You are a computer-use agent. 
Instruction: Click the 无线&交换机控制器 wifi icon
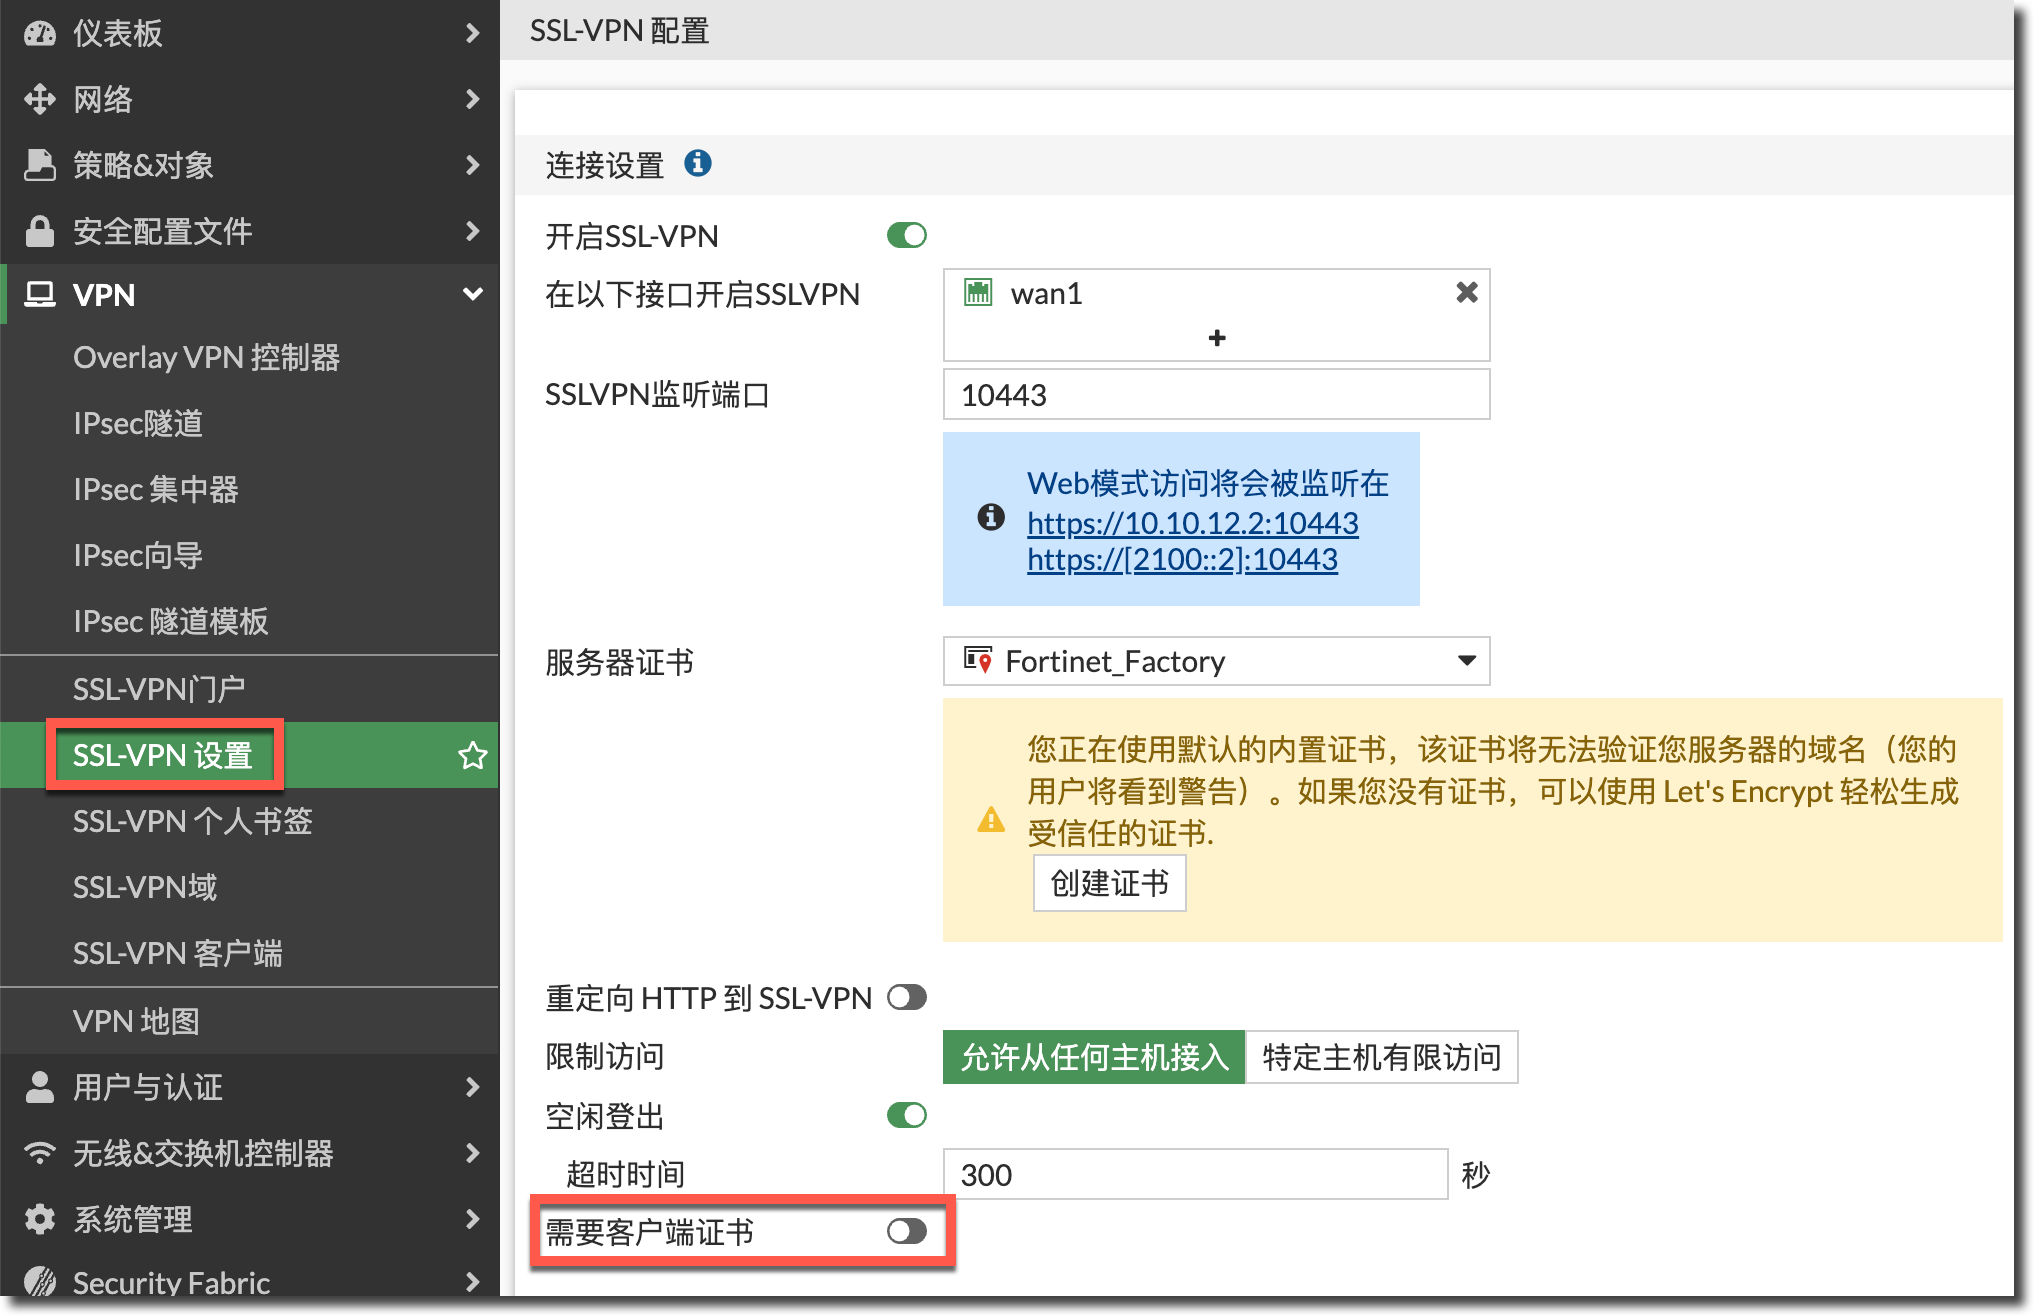point(40,1153)
